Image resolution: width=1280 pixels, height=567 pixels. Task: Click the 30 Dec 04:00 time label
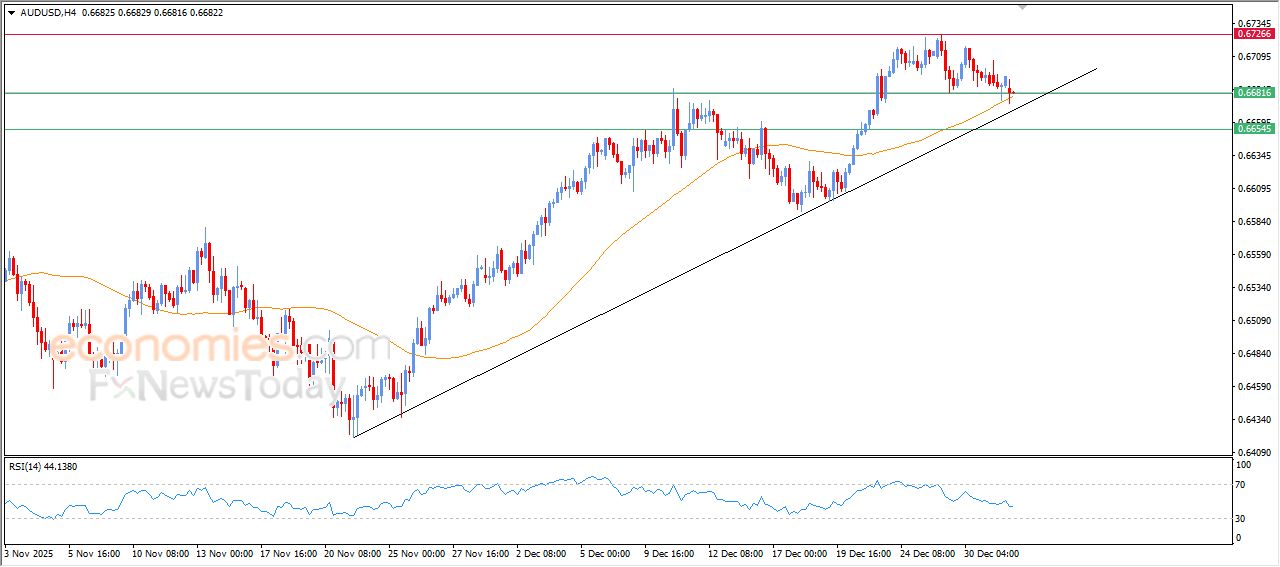[x=991, y=552]
